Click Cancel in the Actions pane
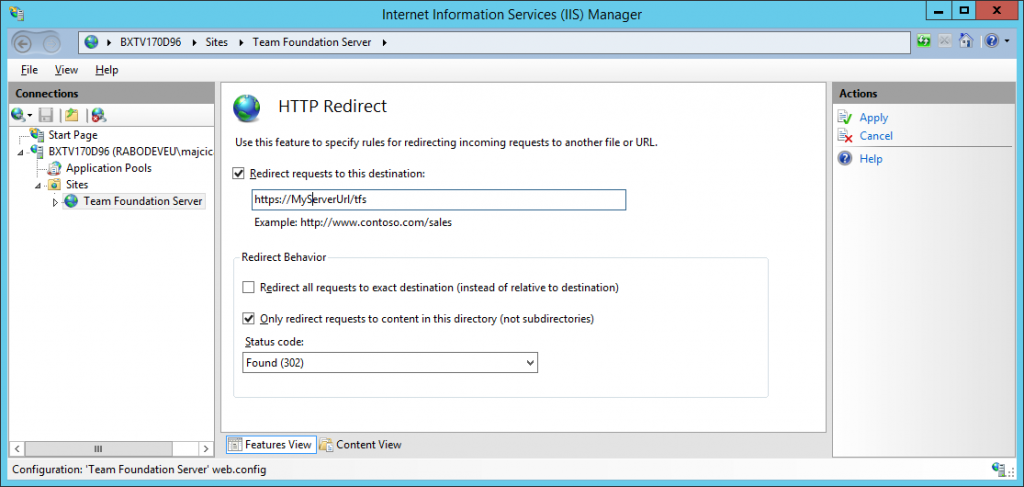The image size is (1024, 487). [876, 136]
